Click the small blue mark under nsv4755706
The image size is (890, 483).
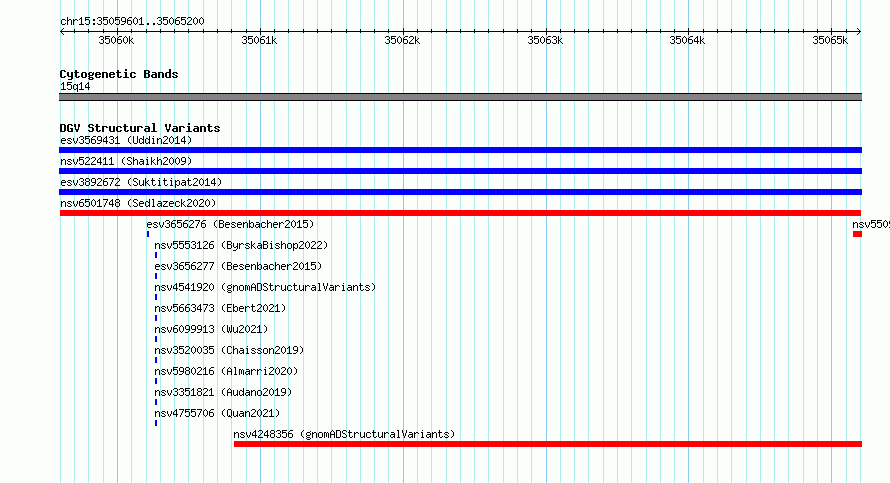[x=156, y=423]
